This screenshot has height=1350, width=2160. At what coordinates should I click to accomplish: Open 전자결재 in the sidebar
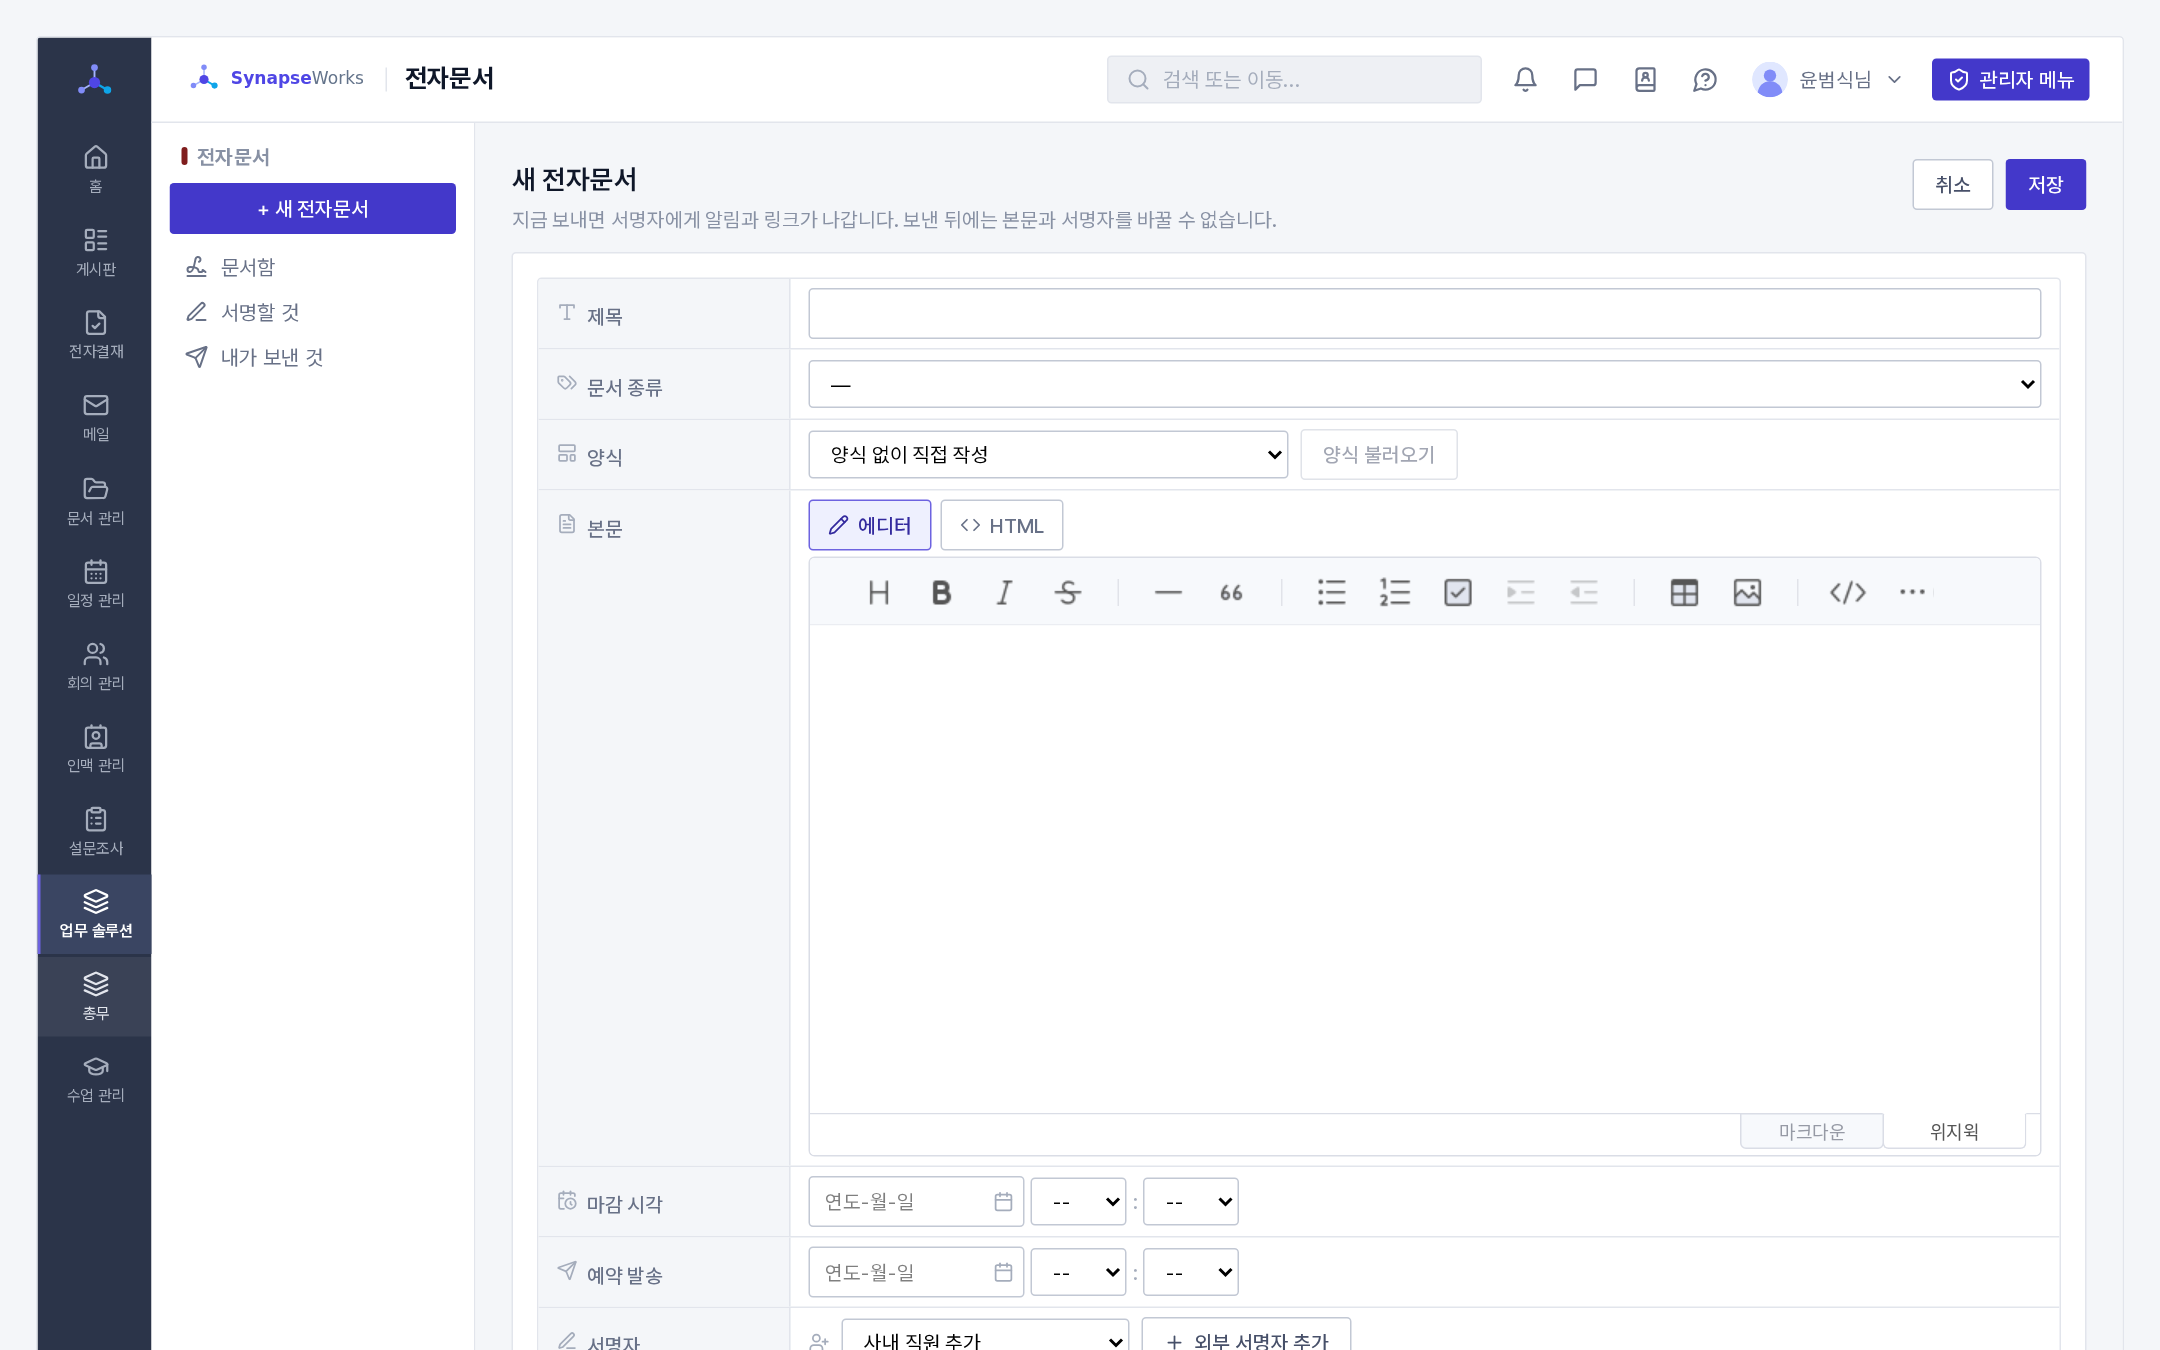coord(95,334)
